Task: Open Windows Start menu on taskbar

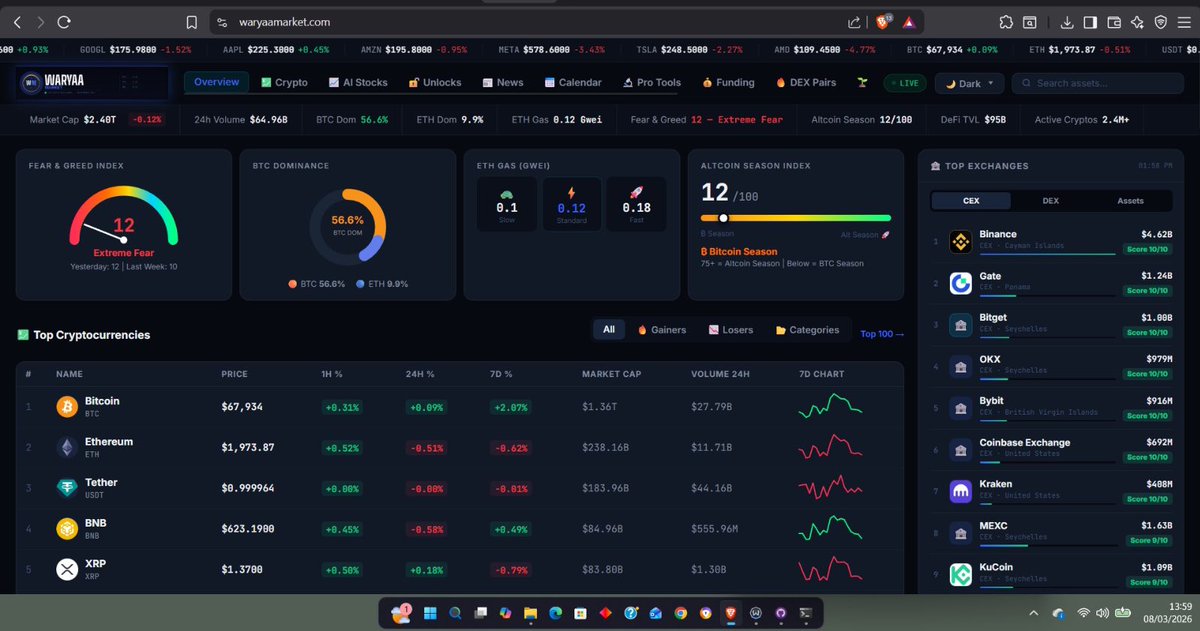Action: [431, 613]
